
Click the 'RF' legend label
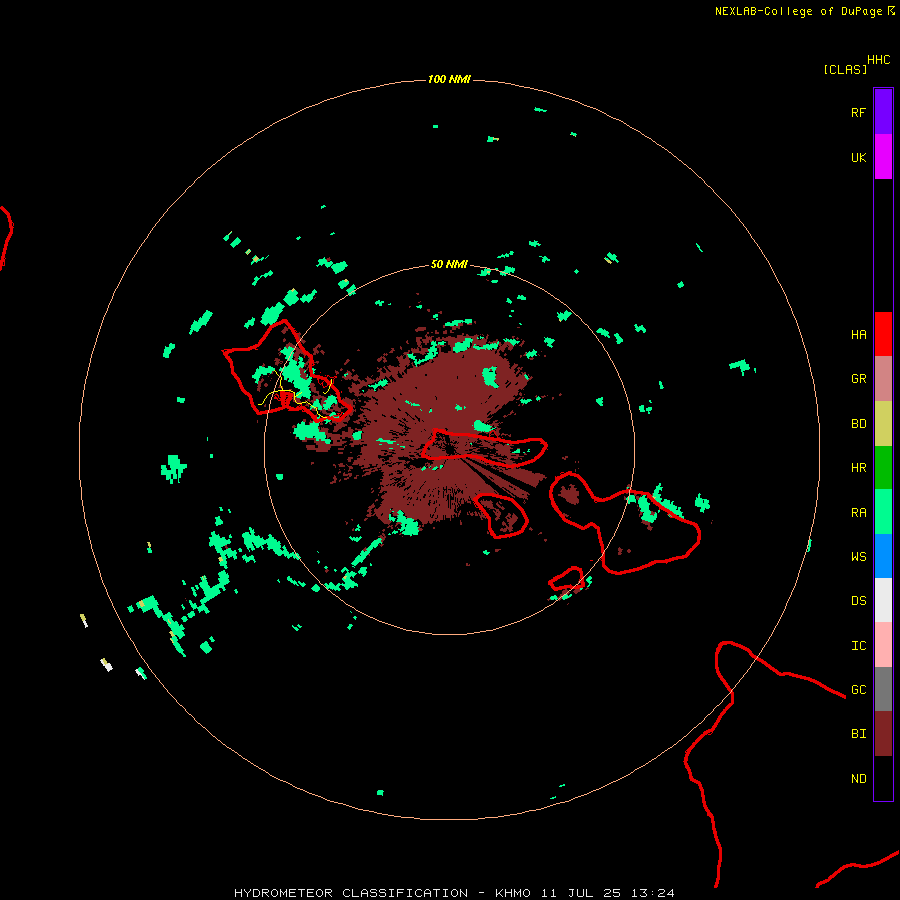[x=858, y=112]
